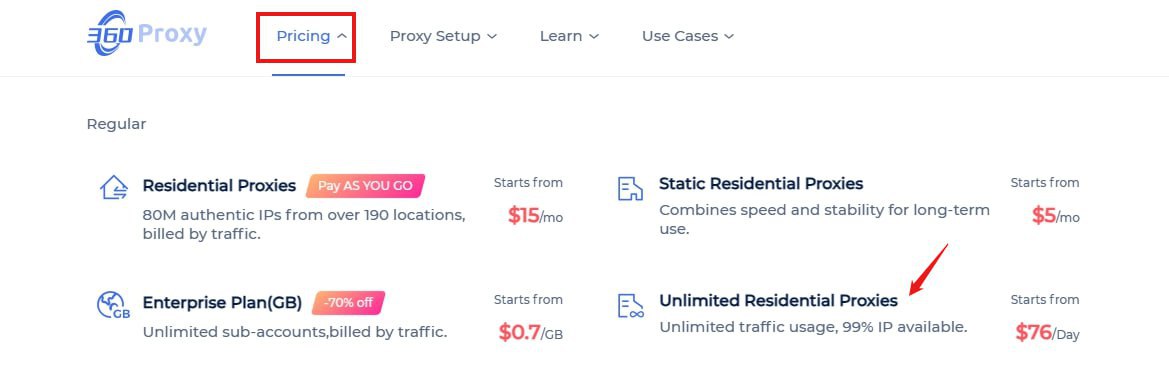Open Unlimited Residential Proxies link
Image resolution: width=1169 pixels, height=387 pixels.
pos(778,301)
